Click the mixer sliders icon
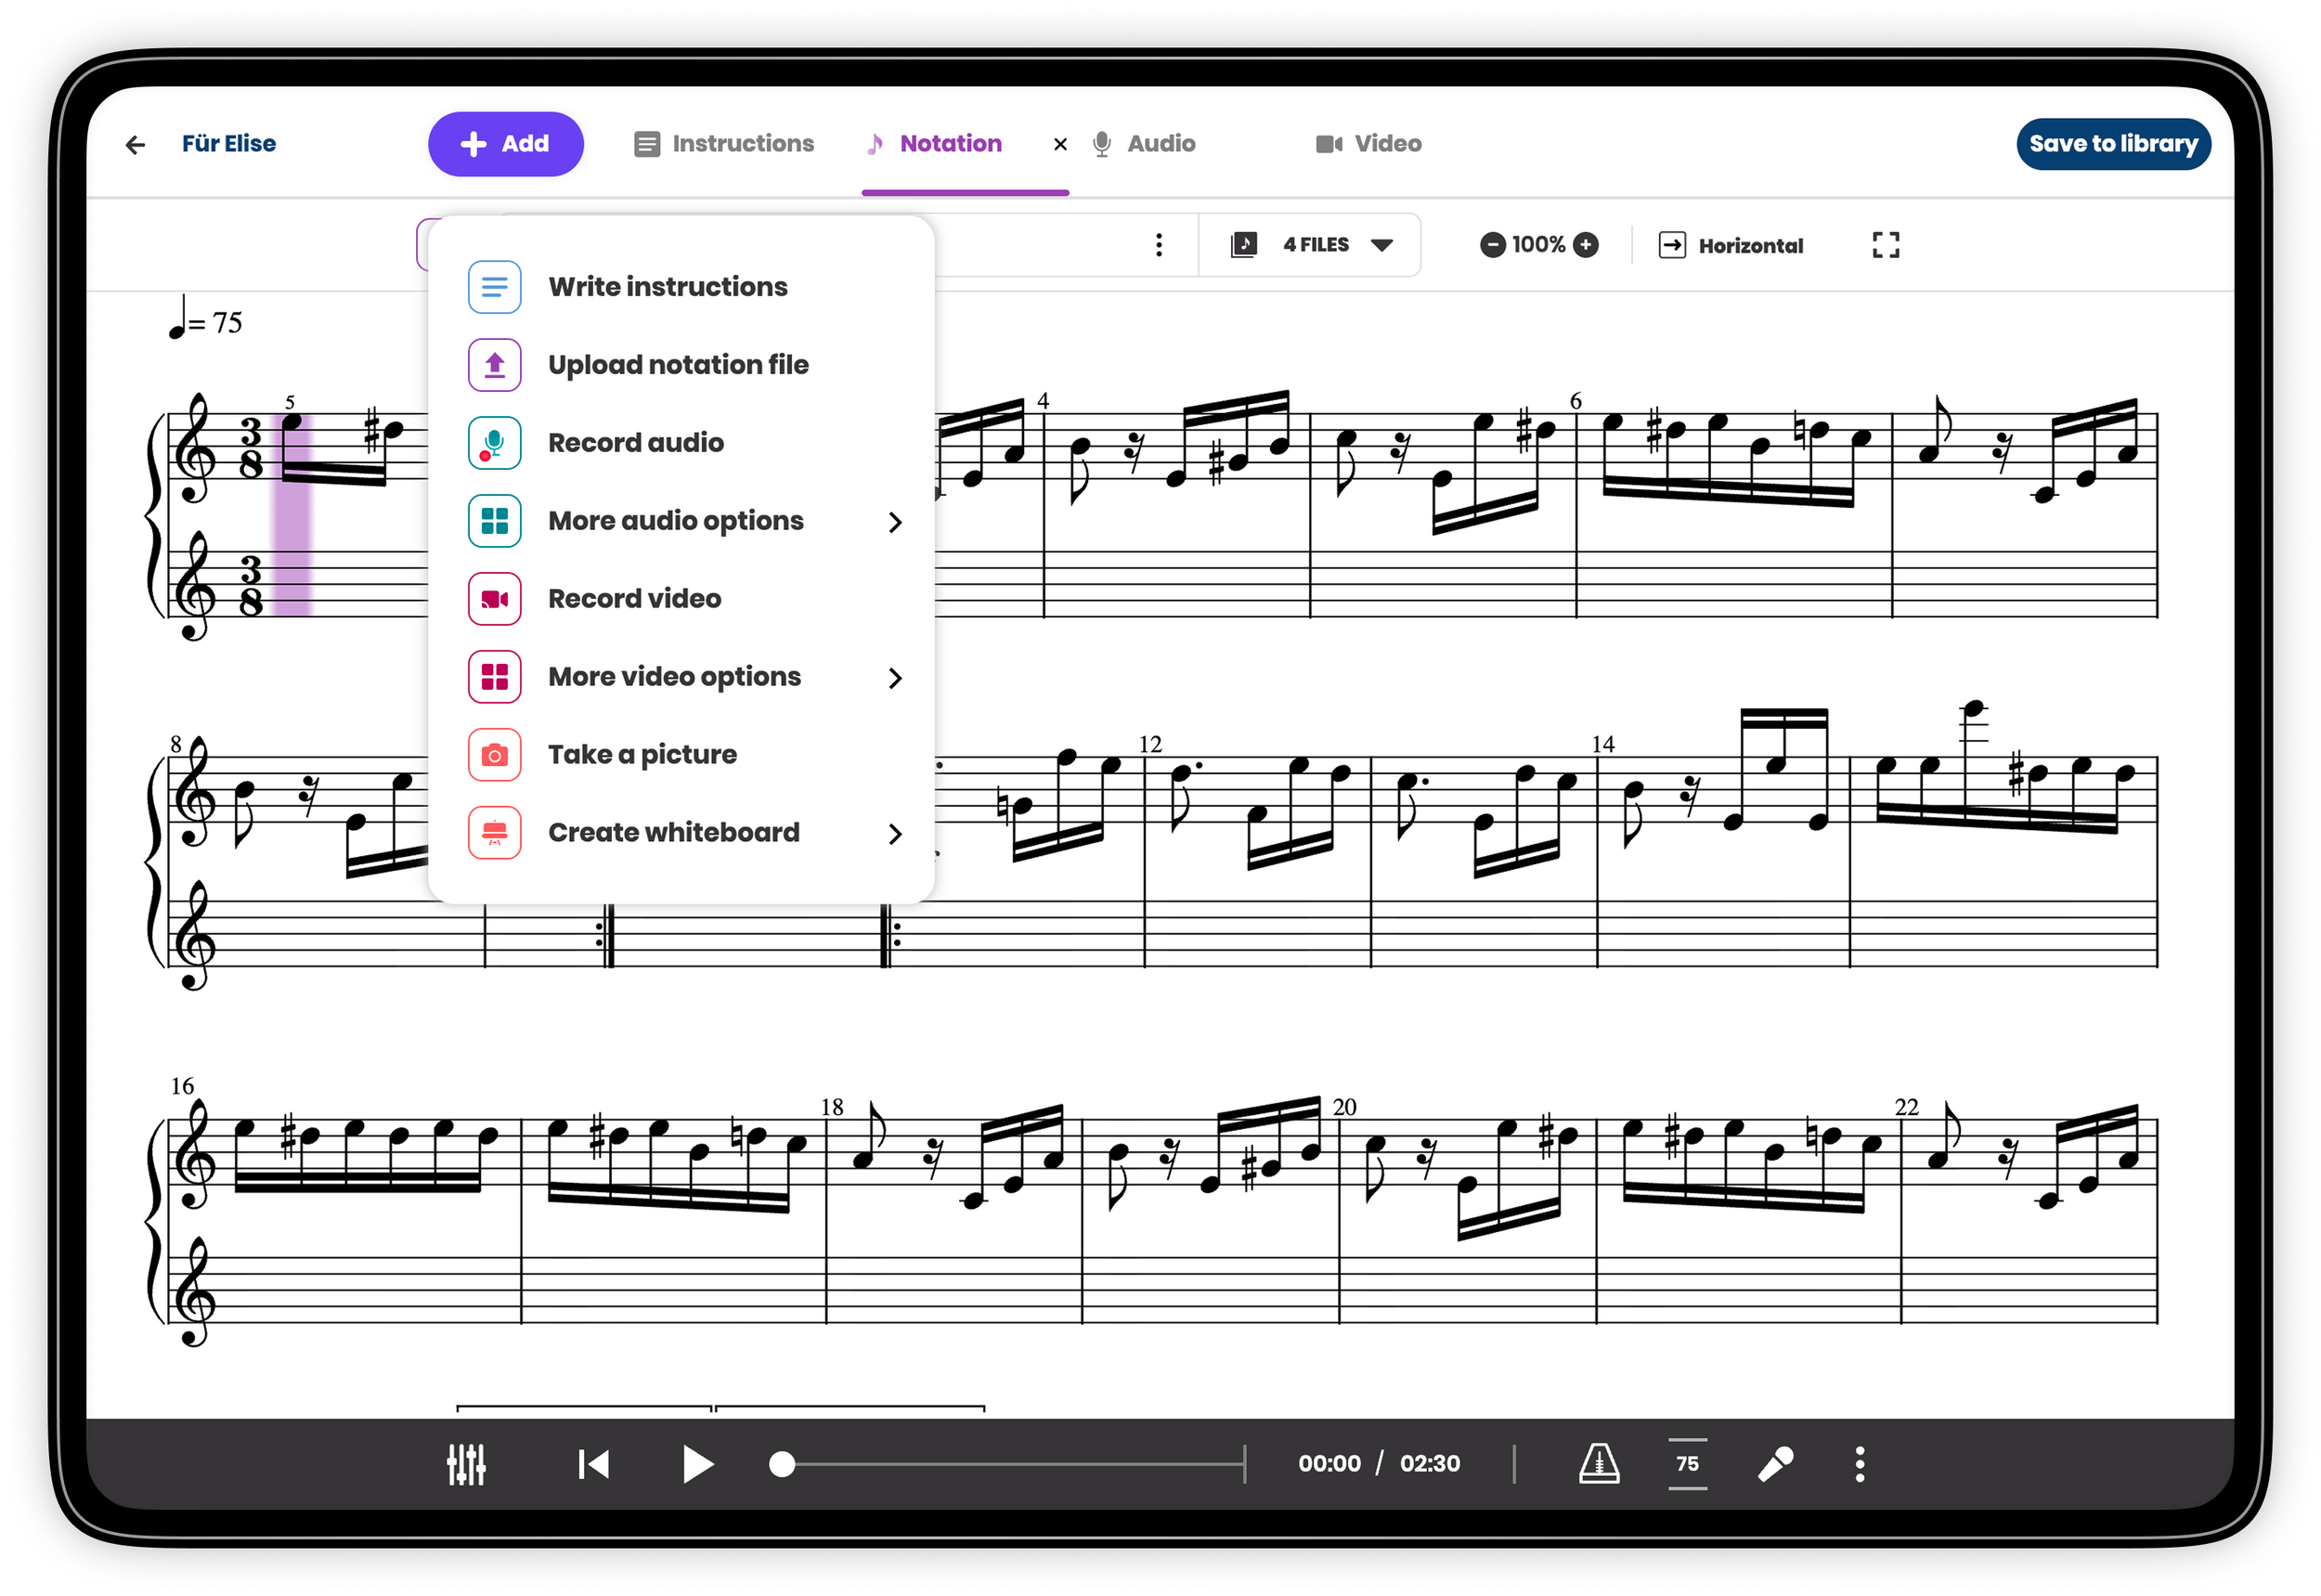2321x1596 pixels. point(466,1464)
